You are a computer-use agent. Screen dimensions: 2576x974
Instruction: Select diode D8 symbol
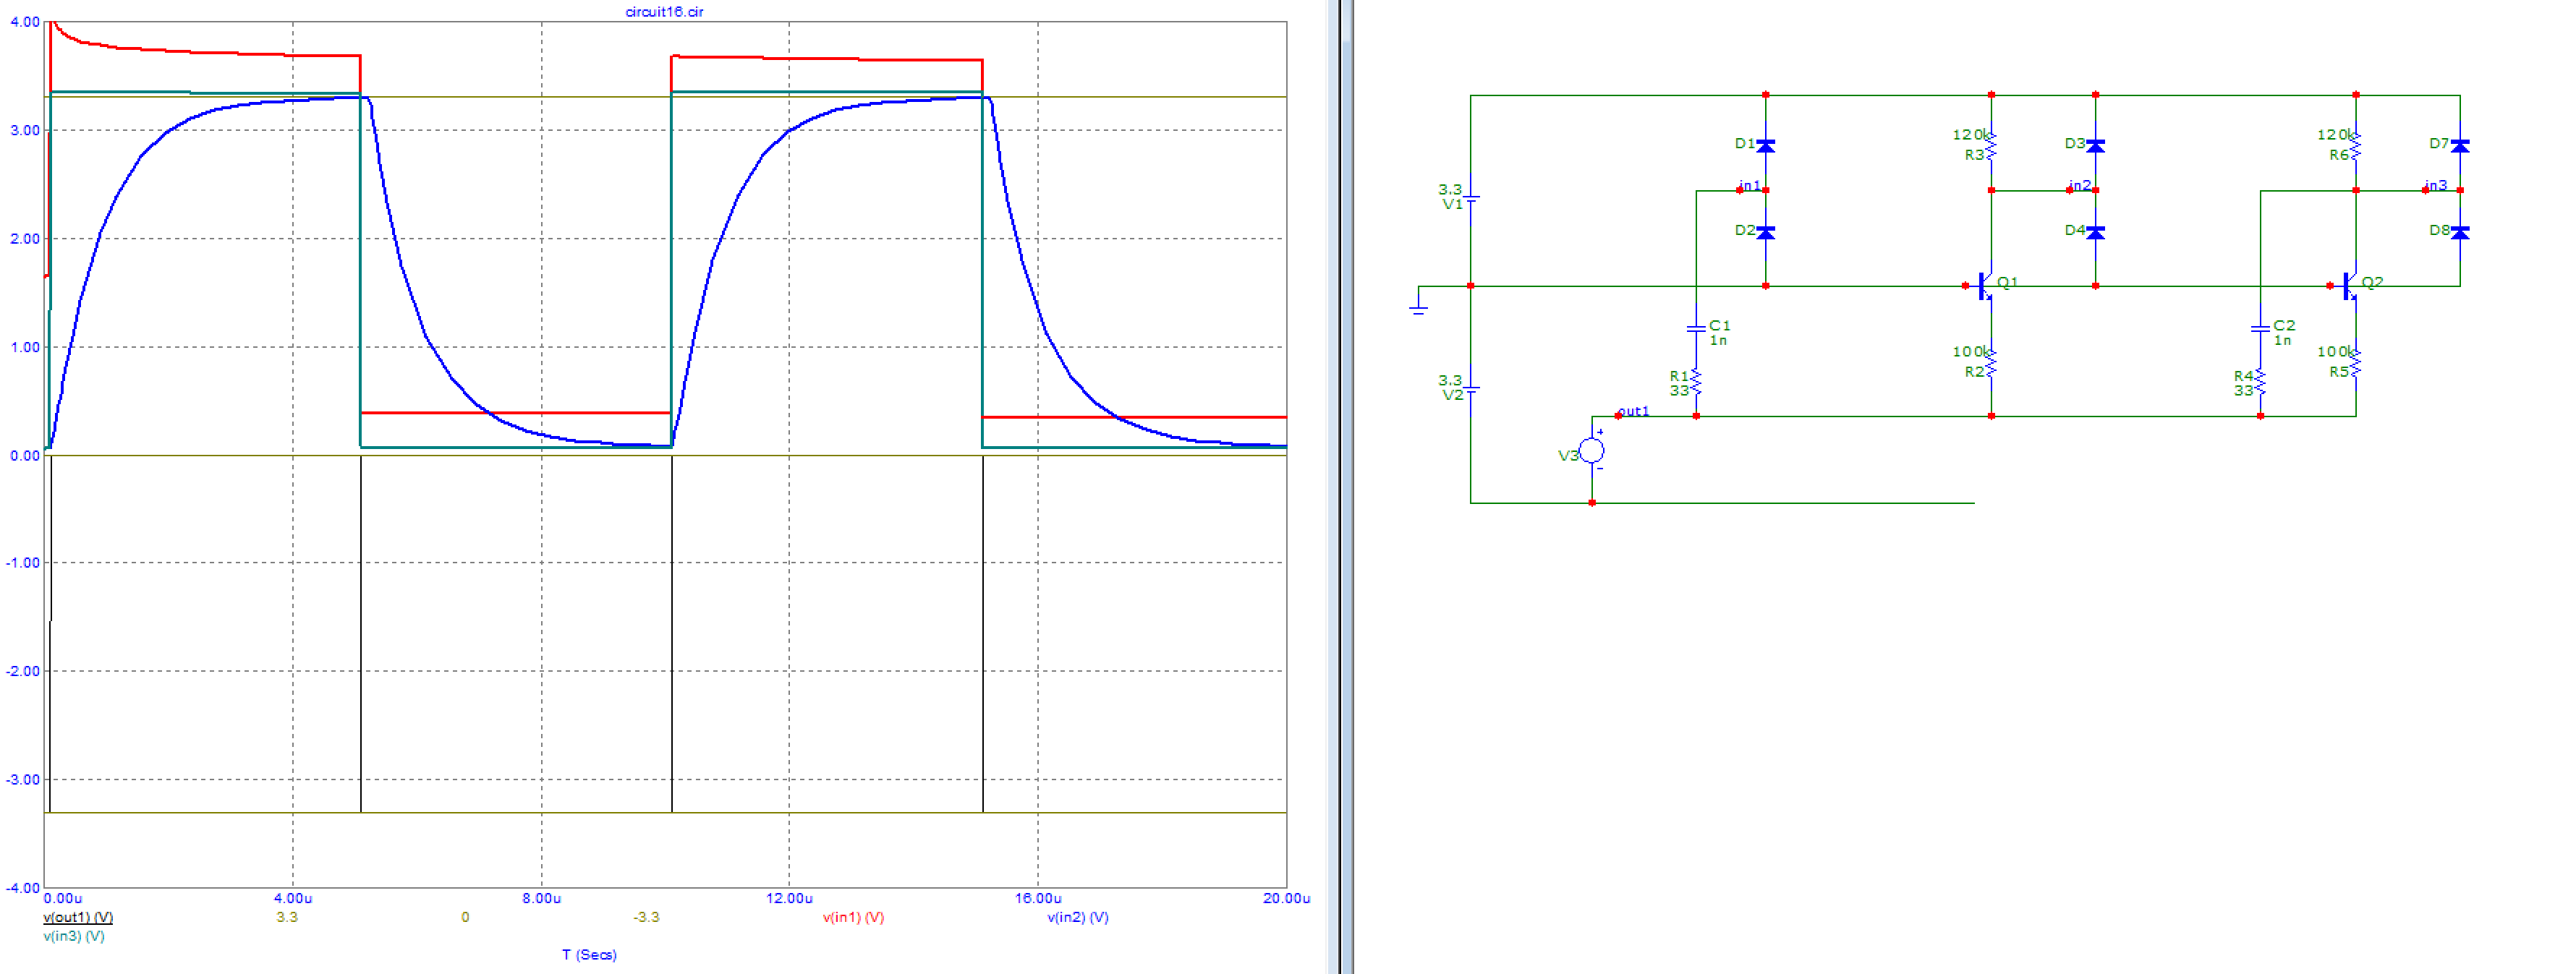click(x=2460, y=232)
